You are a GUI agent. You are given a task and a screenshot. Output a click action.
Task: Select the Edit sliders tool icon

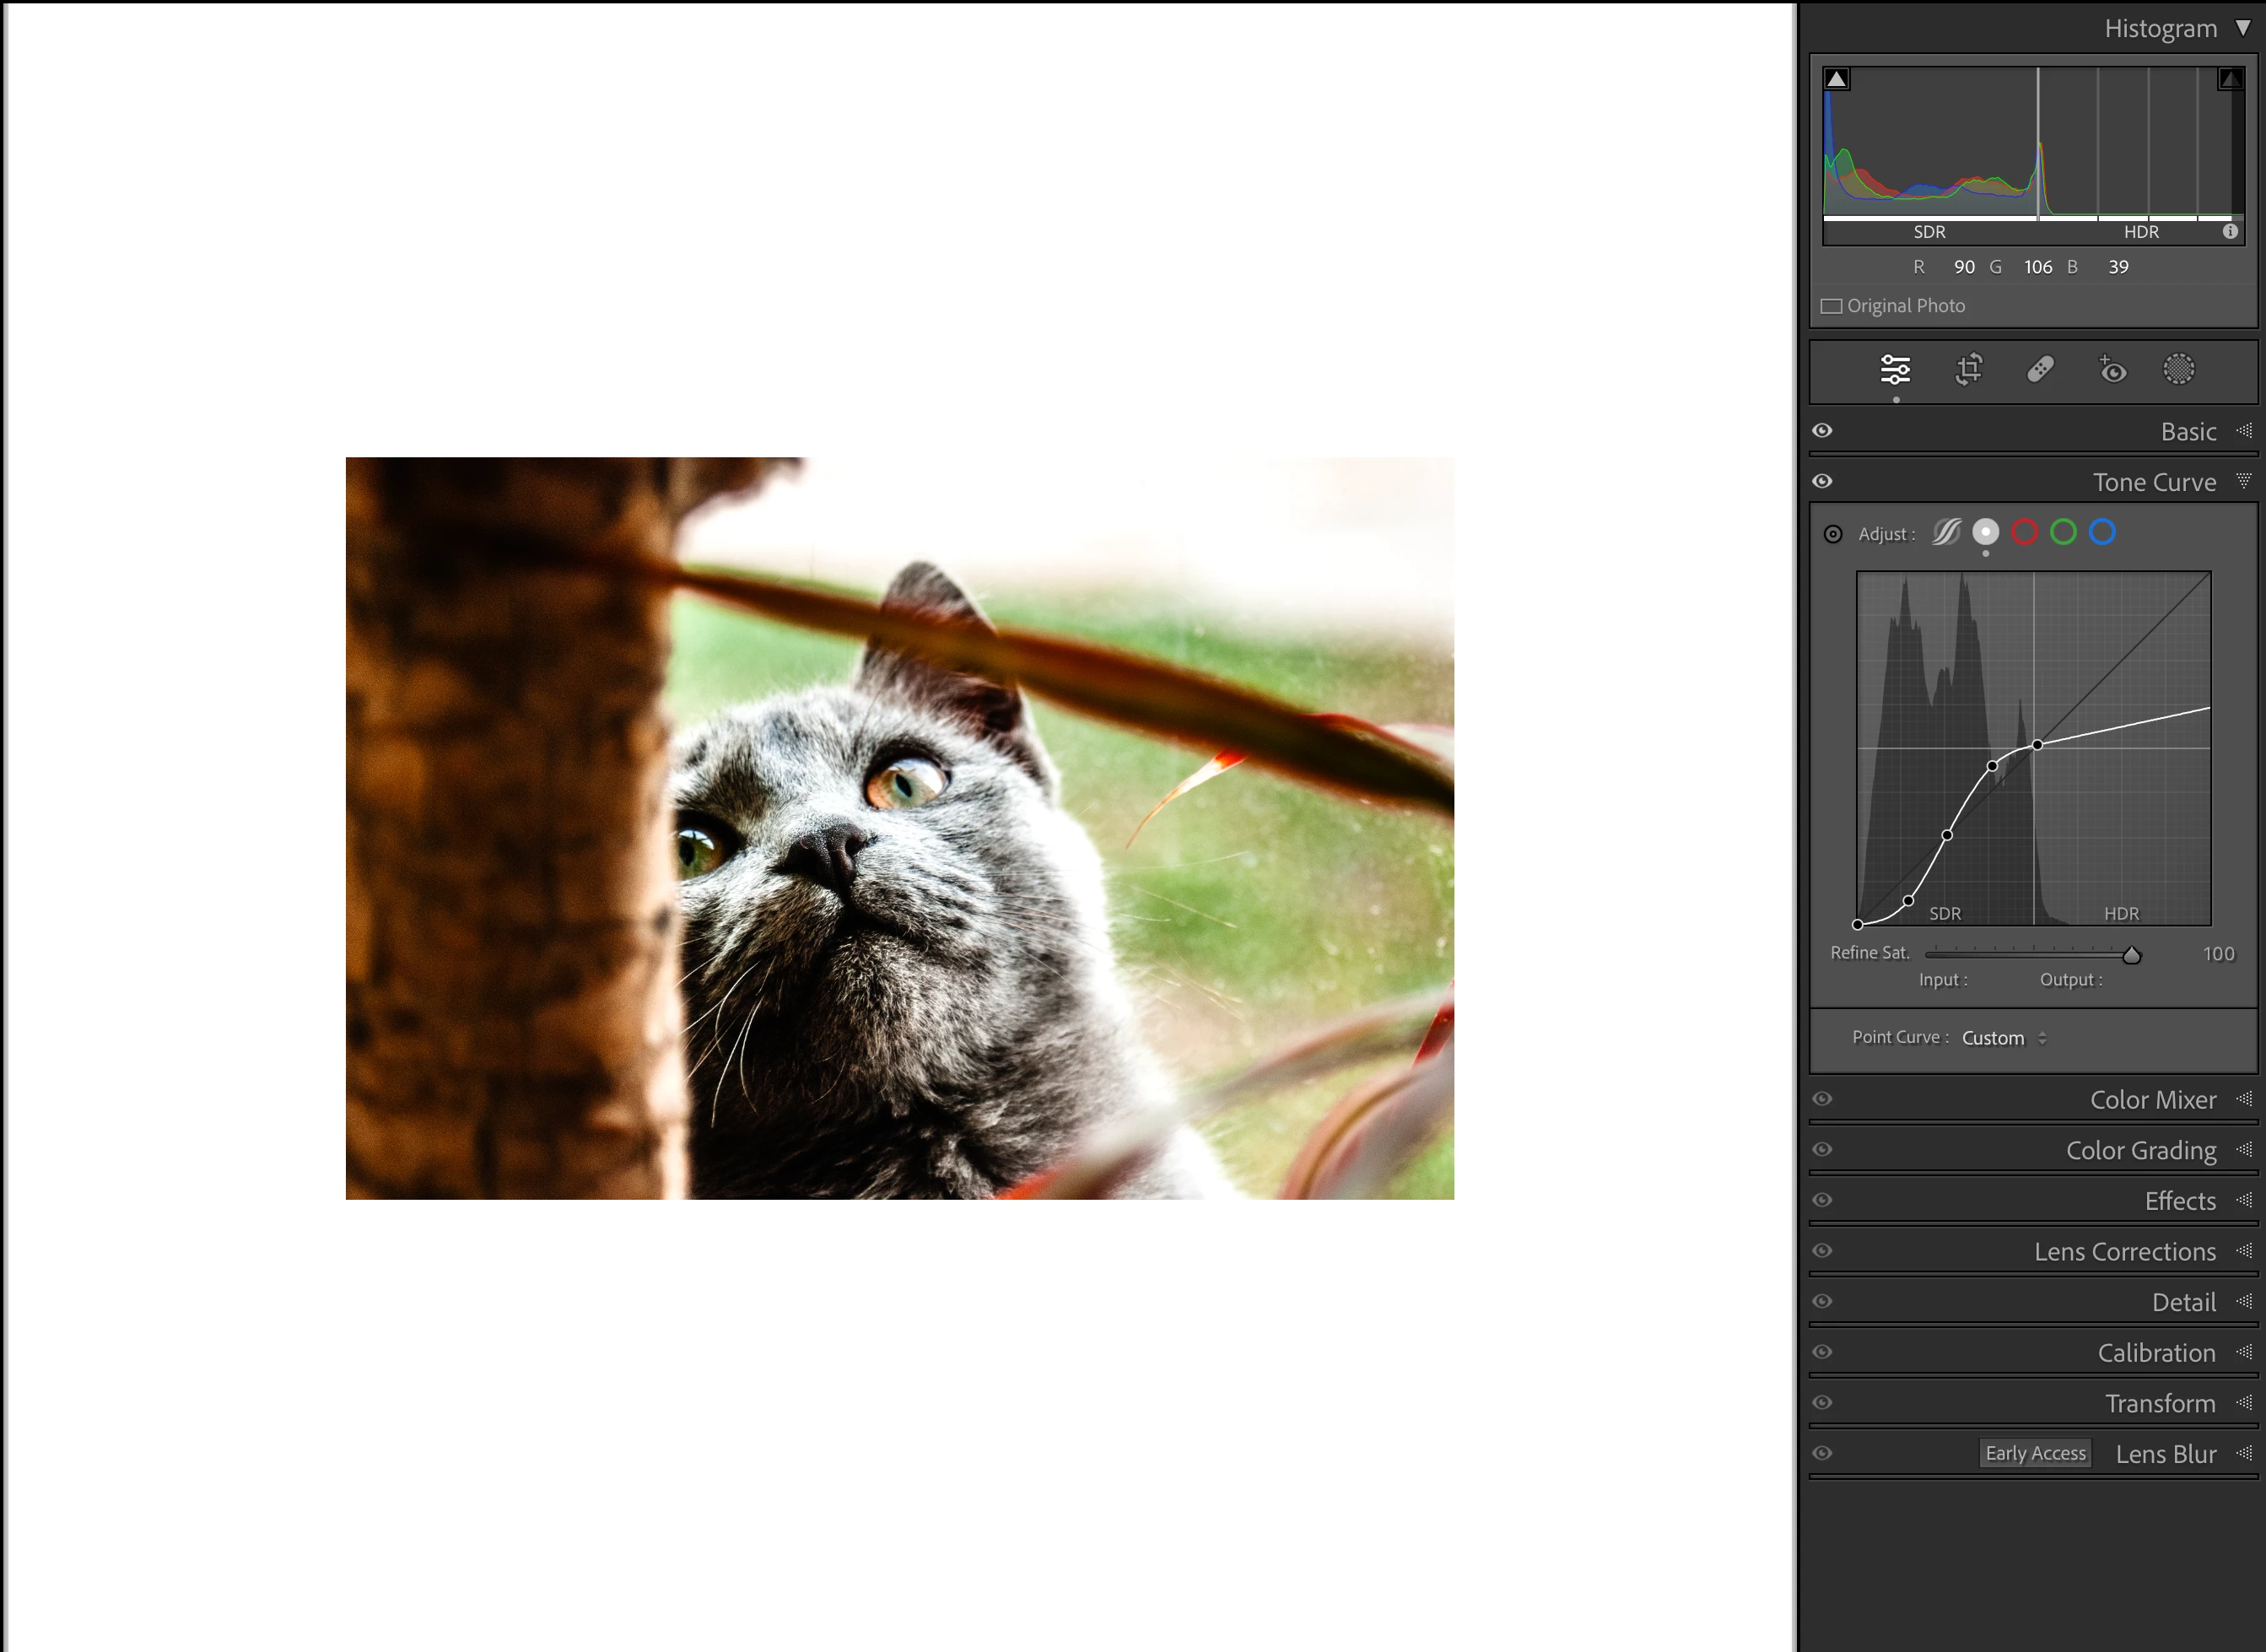(1895, 370)
